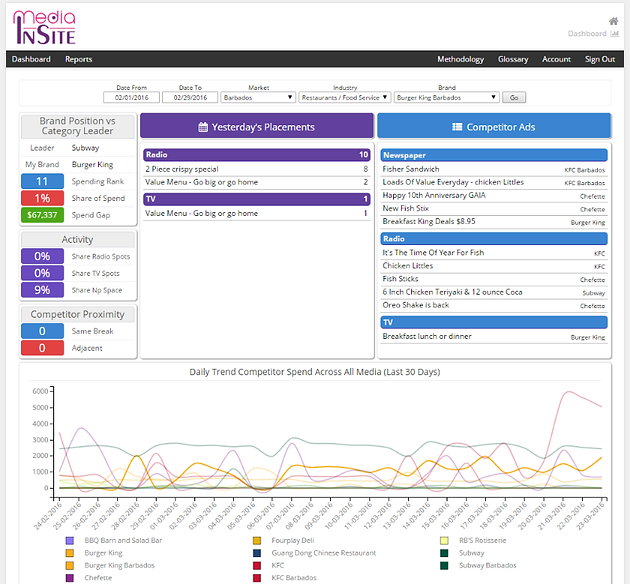630x584 pixels.
Task: Click the Yesterday's Placements header
Action: (x=257, y=126)
